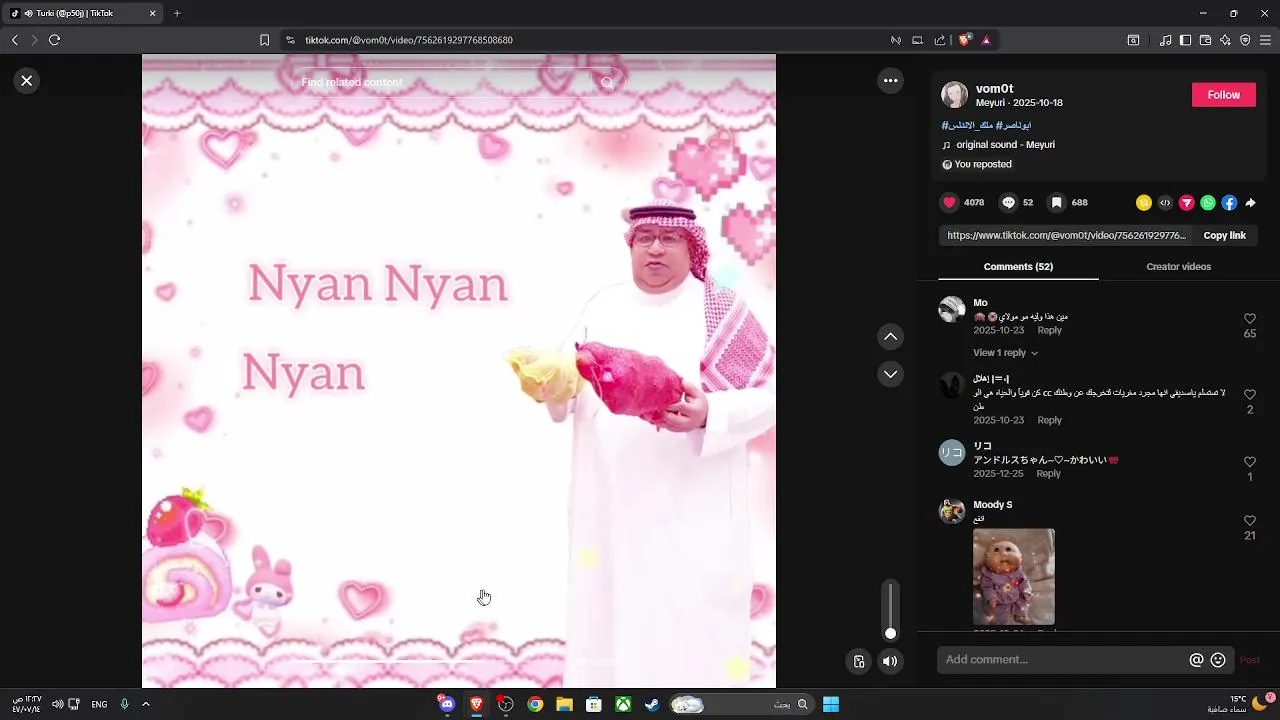Open Mo's profile avatar
Screen dimensions: 1280x720
click(952, 309)
